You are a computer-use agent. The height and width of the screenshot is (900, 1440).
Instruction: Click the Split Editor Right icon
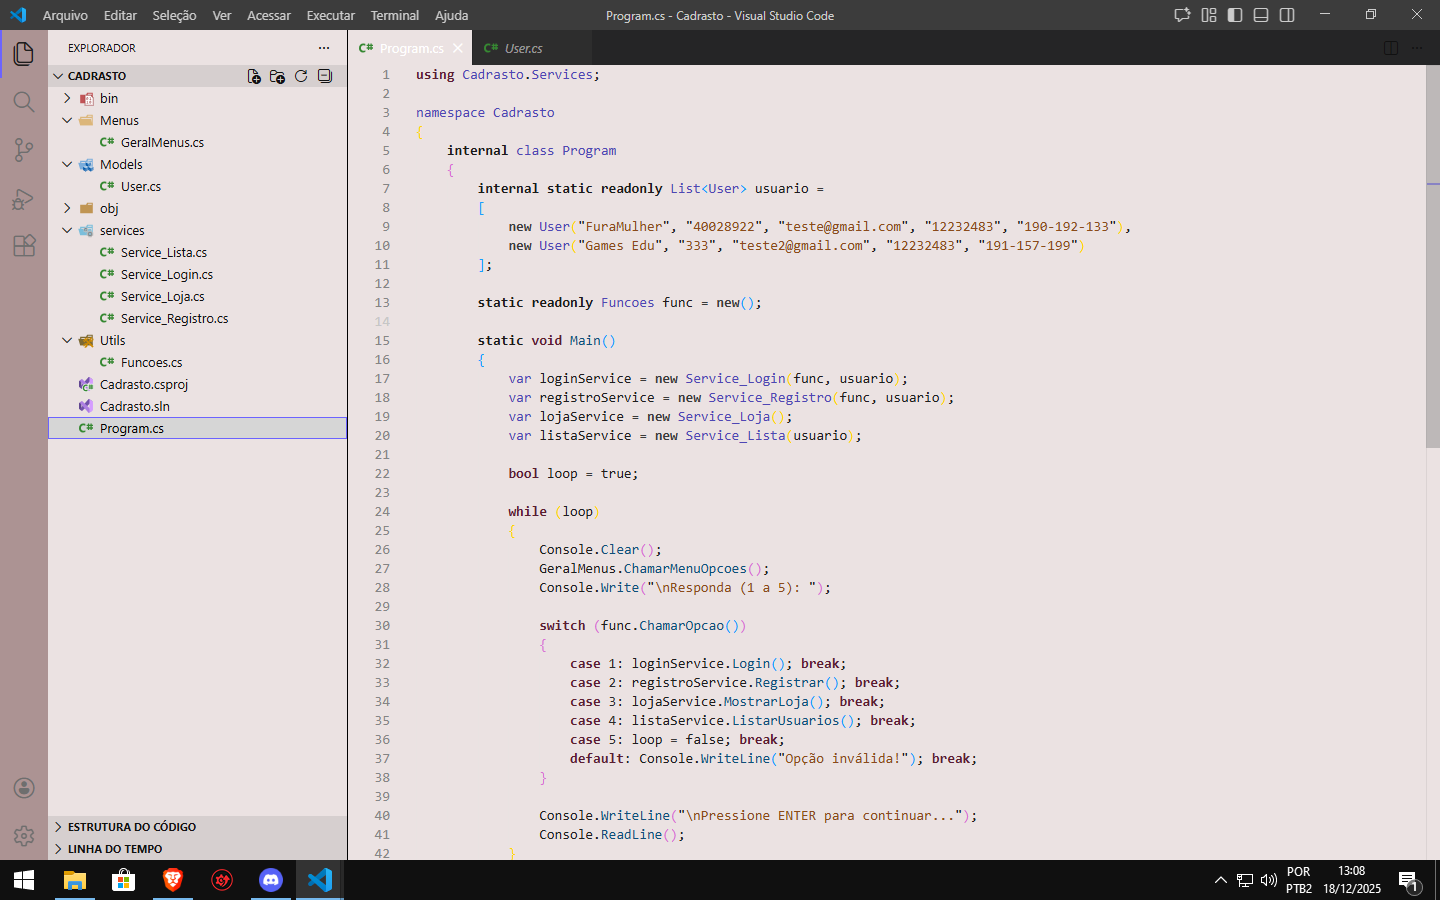[1391, 48]
